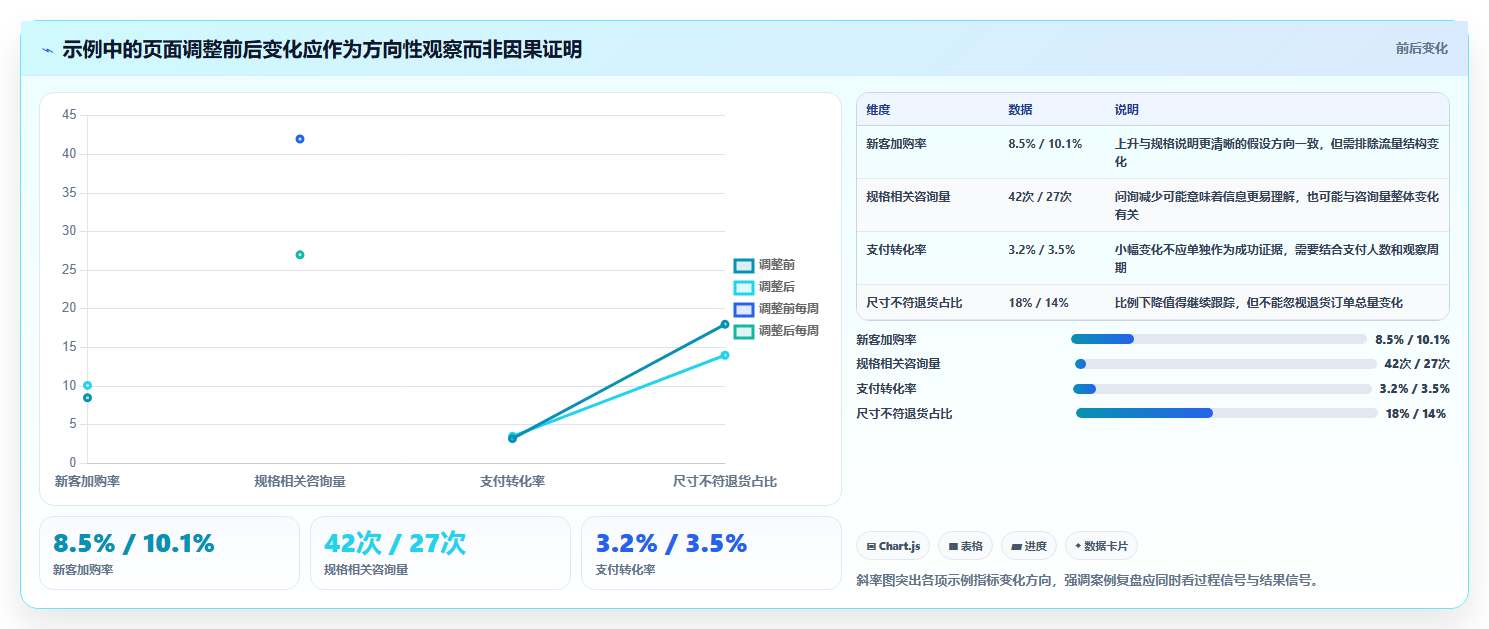Viewport: 1489px width, 629px height.
Task: Click the 新客加购率 progress bar
Action: [1218, 339]
